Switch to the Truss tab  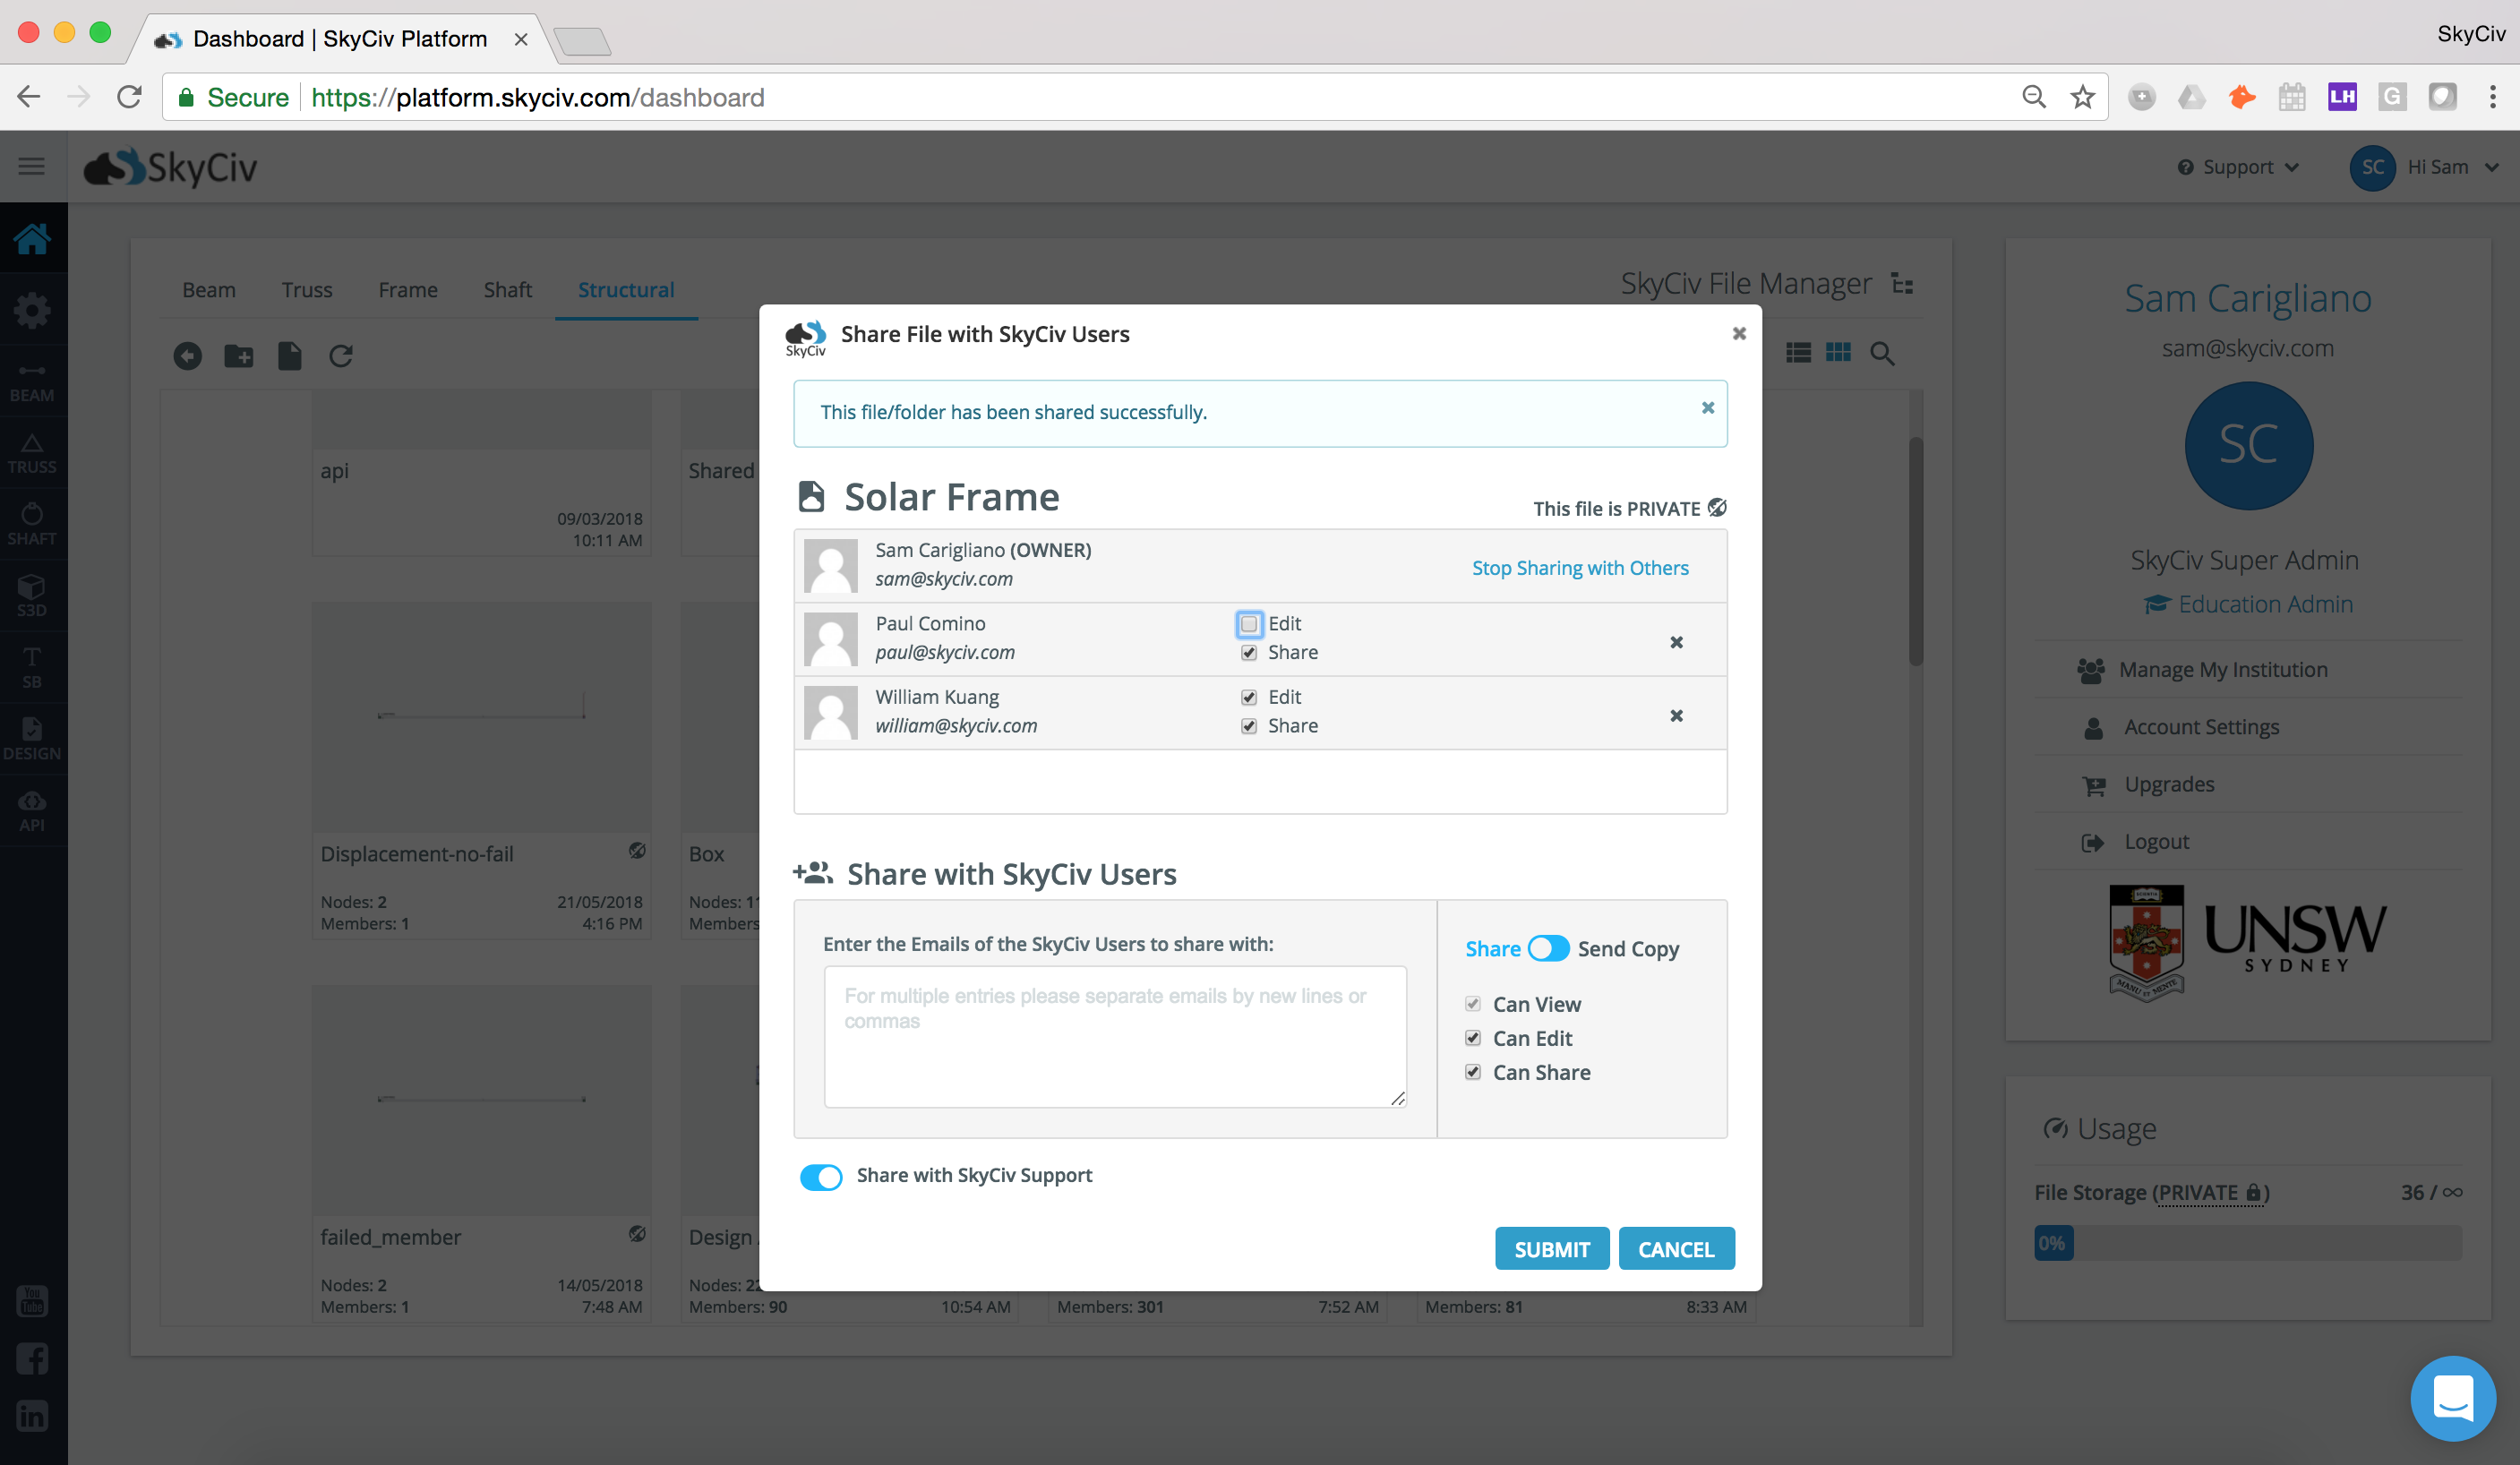click(x=306, y=290)
